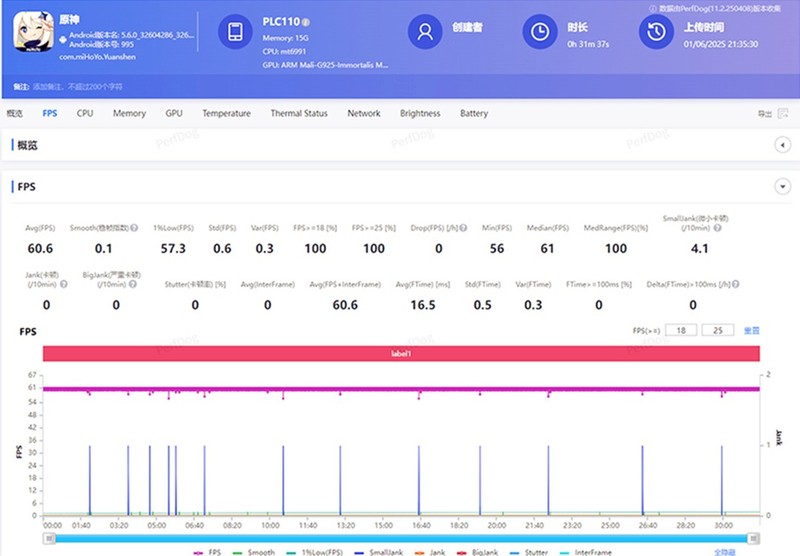800x556 pixels.
Task: Click the comment icon beside export
Action: (783, 114)
